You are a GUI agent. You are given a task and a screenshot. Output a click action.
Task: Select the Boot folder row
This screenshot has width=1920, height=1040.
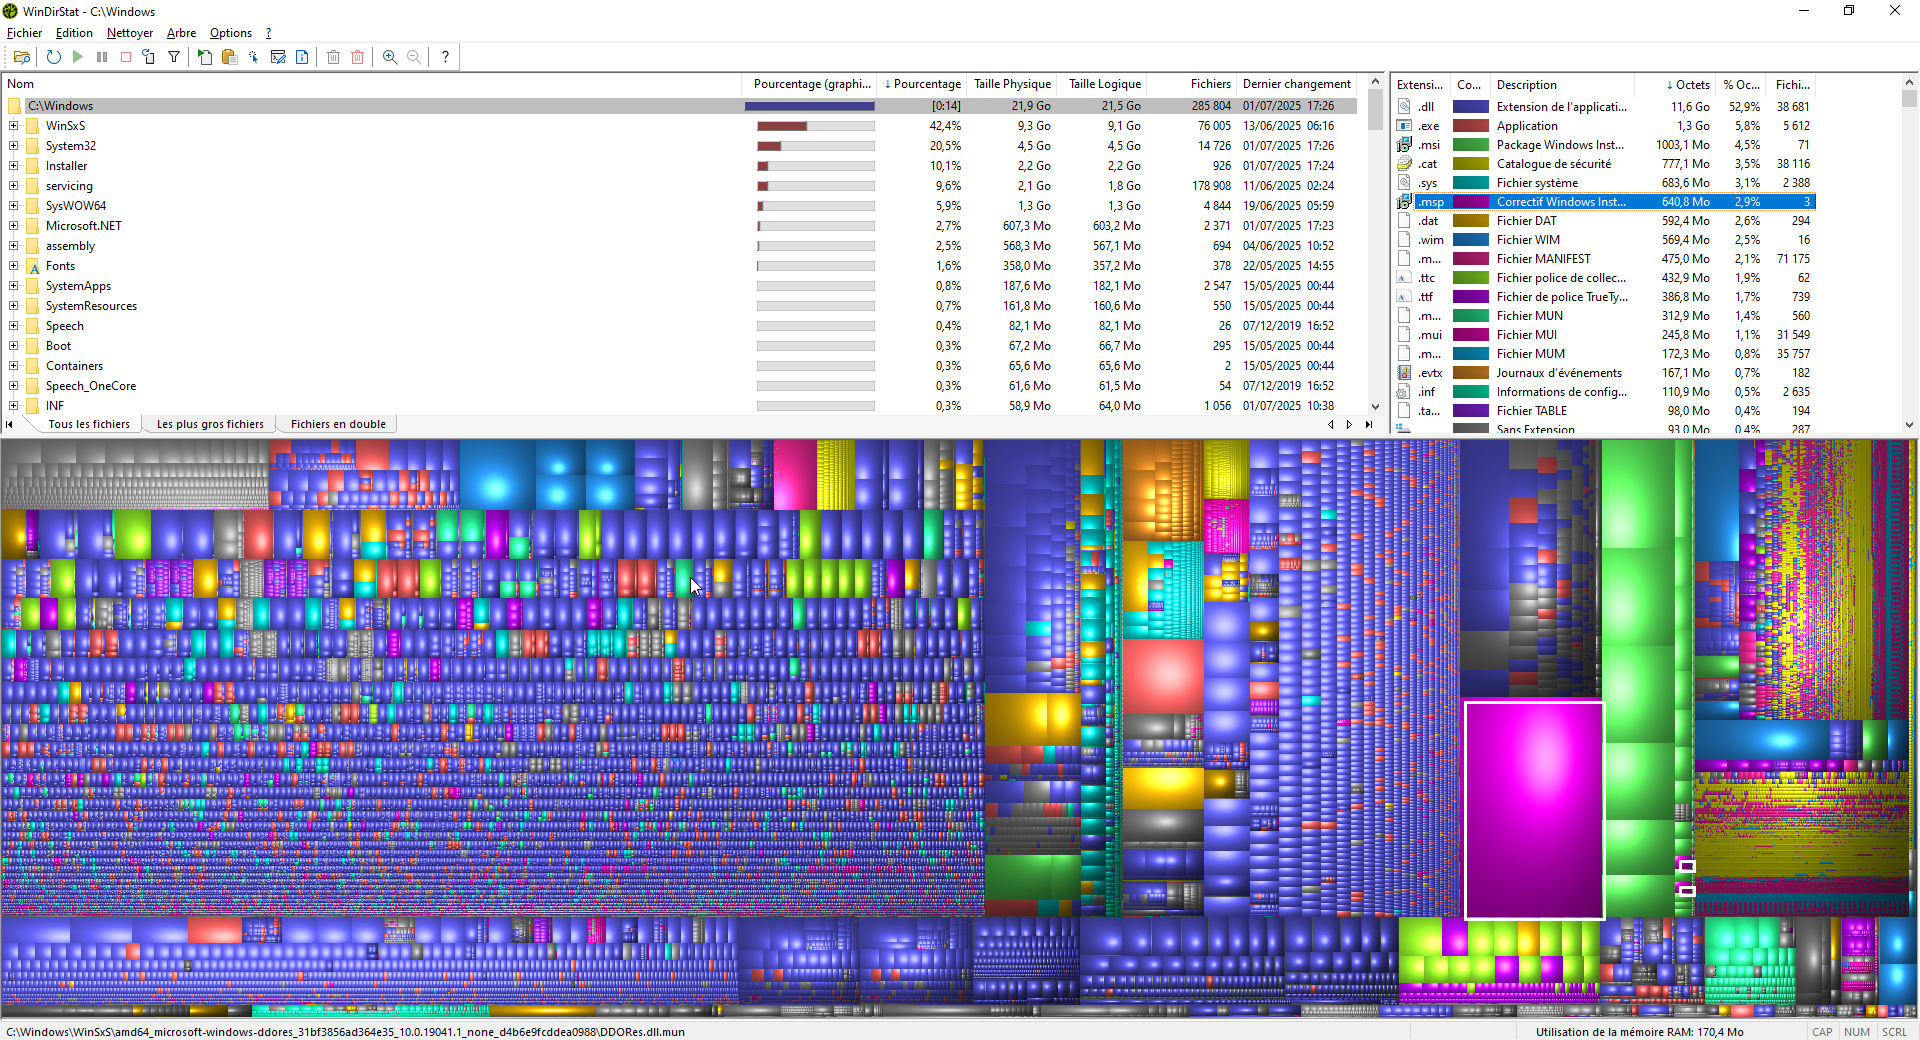[x=680, y=346]
